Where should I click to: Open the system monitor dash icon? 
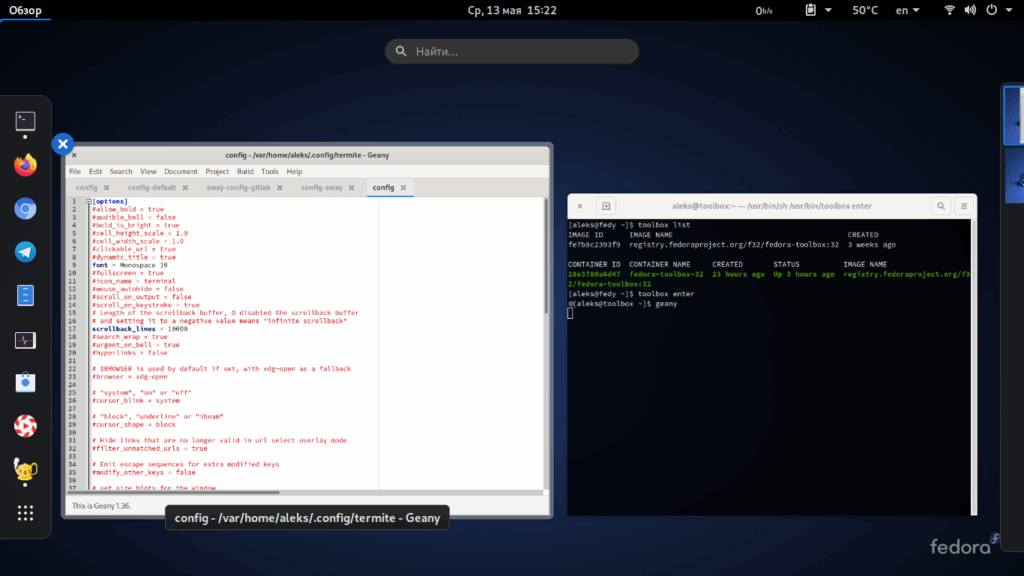25,340
